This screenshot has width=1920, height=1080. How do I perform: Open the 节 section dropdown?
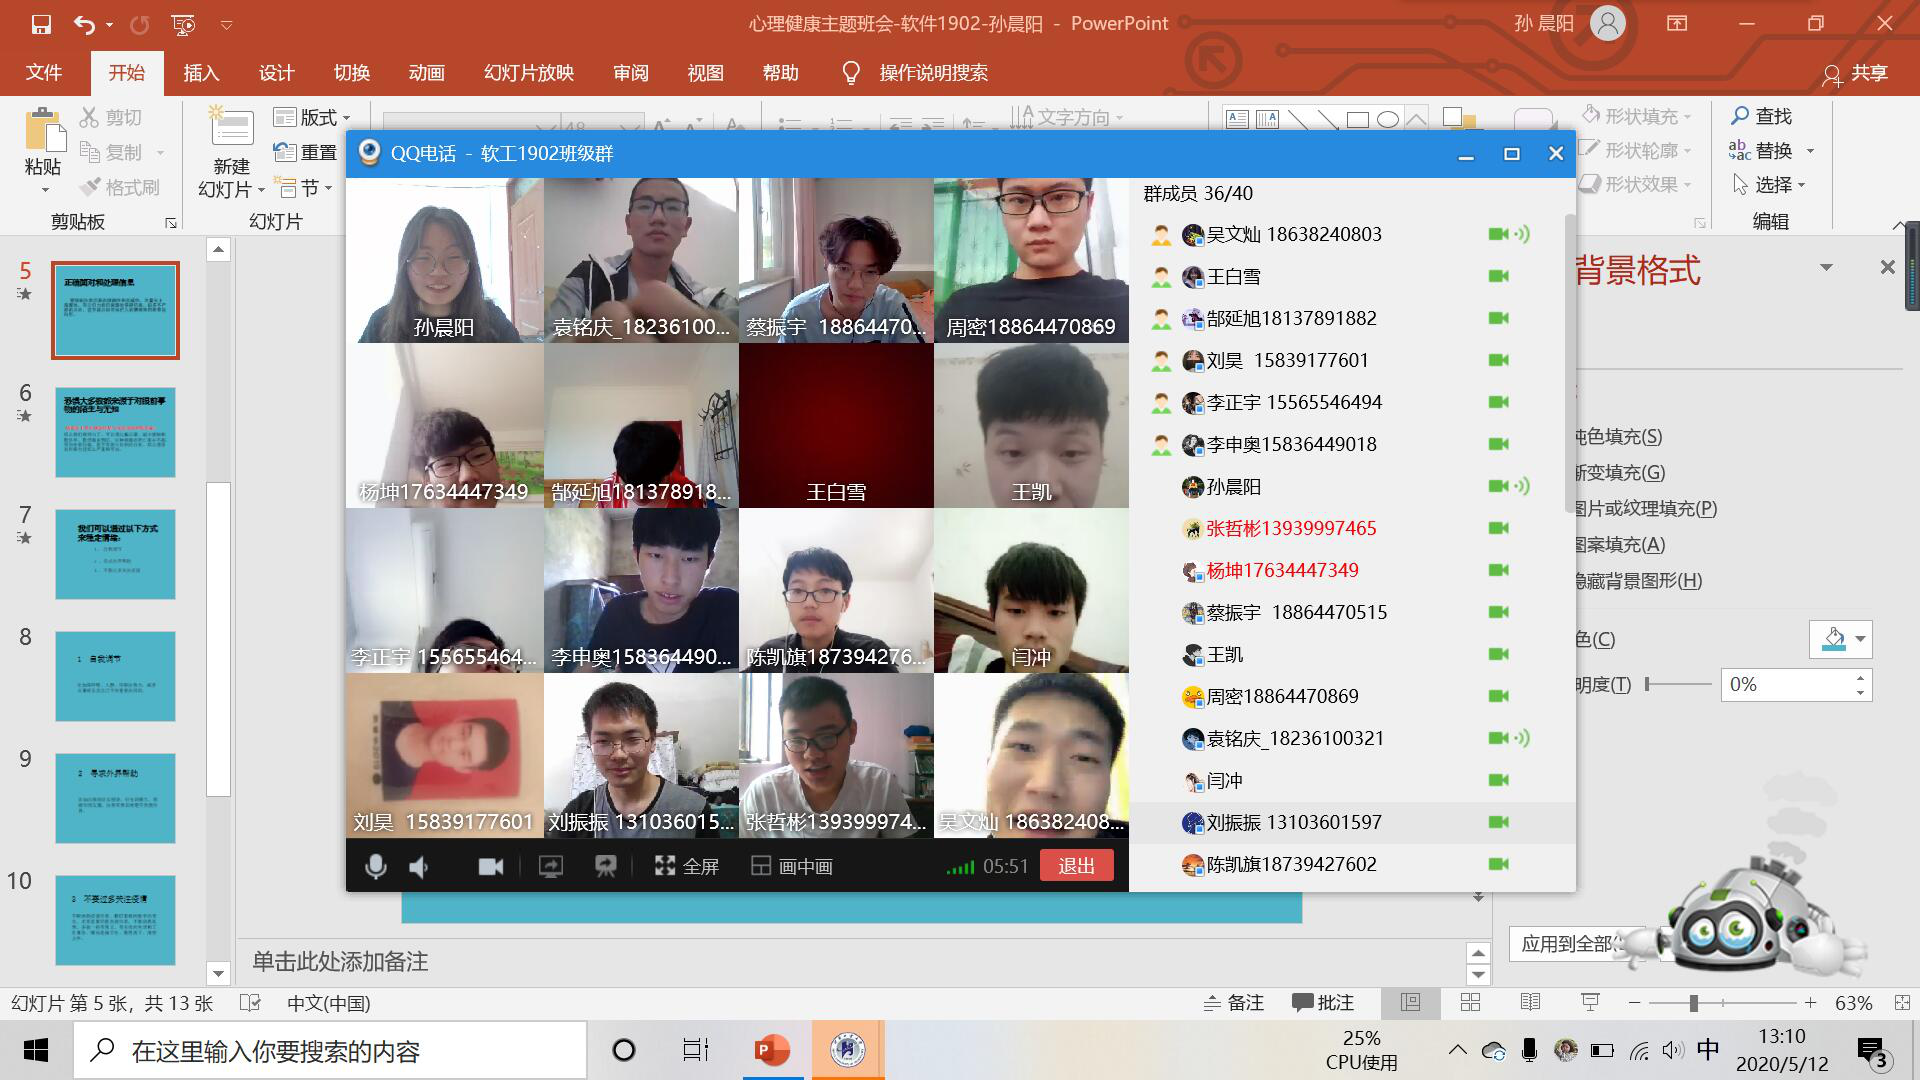304,187
